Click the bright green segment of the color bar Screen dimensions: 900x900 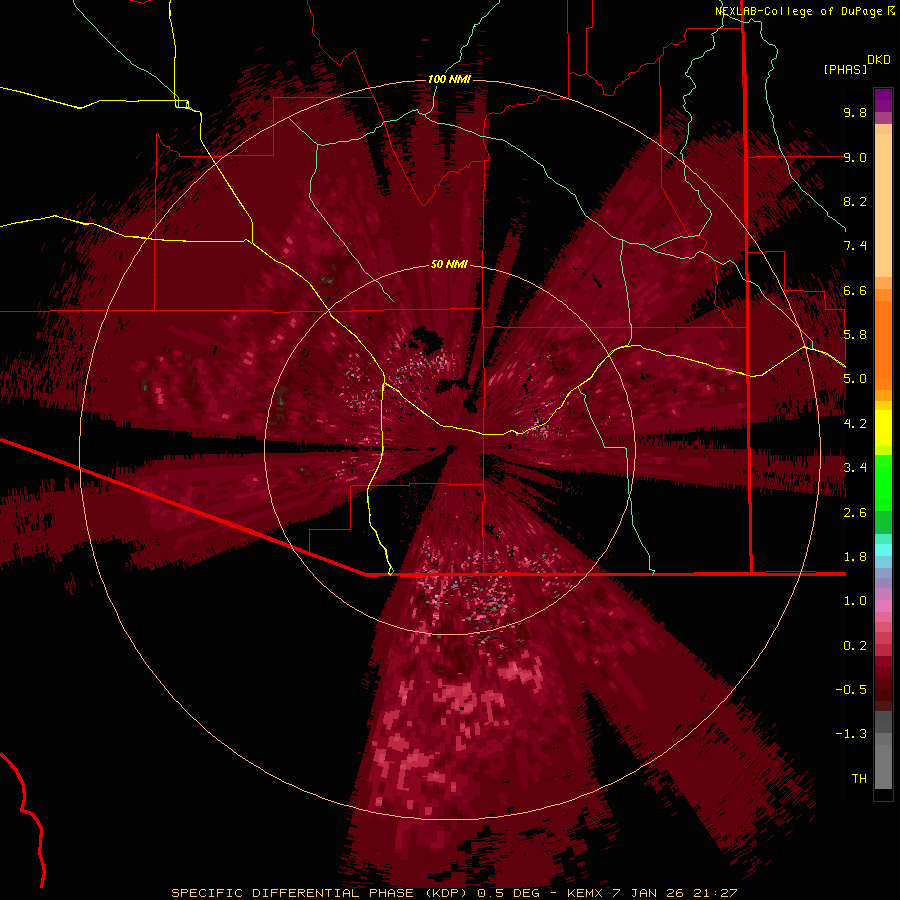point(883,482)
